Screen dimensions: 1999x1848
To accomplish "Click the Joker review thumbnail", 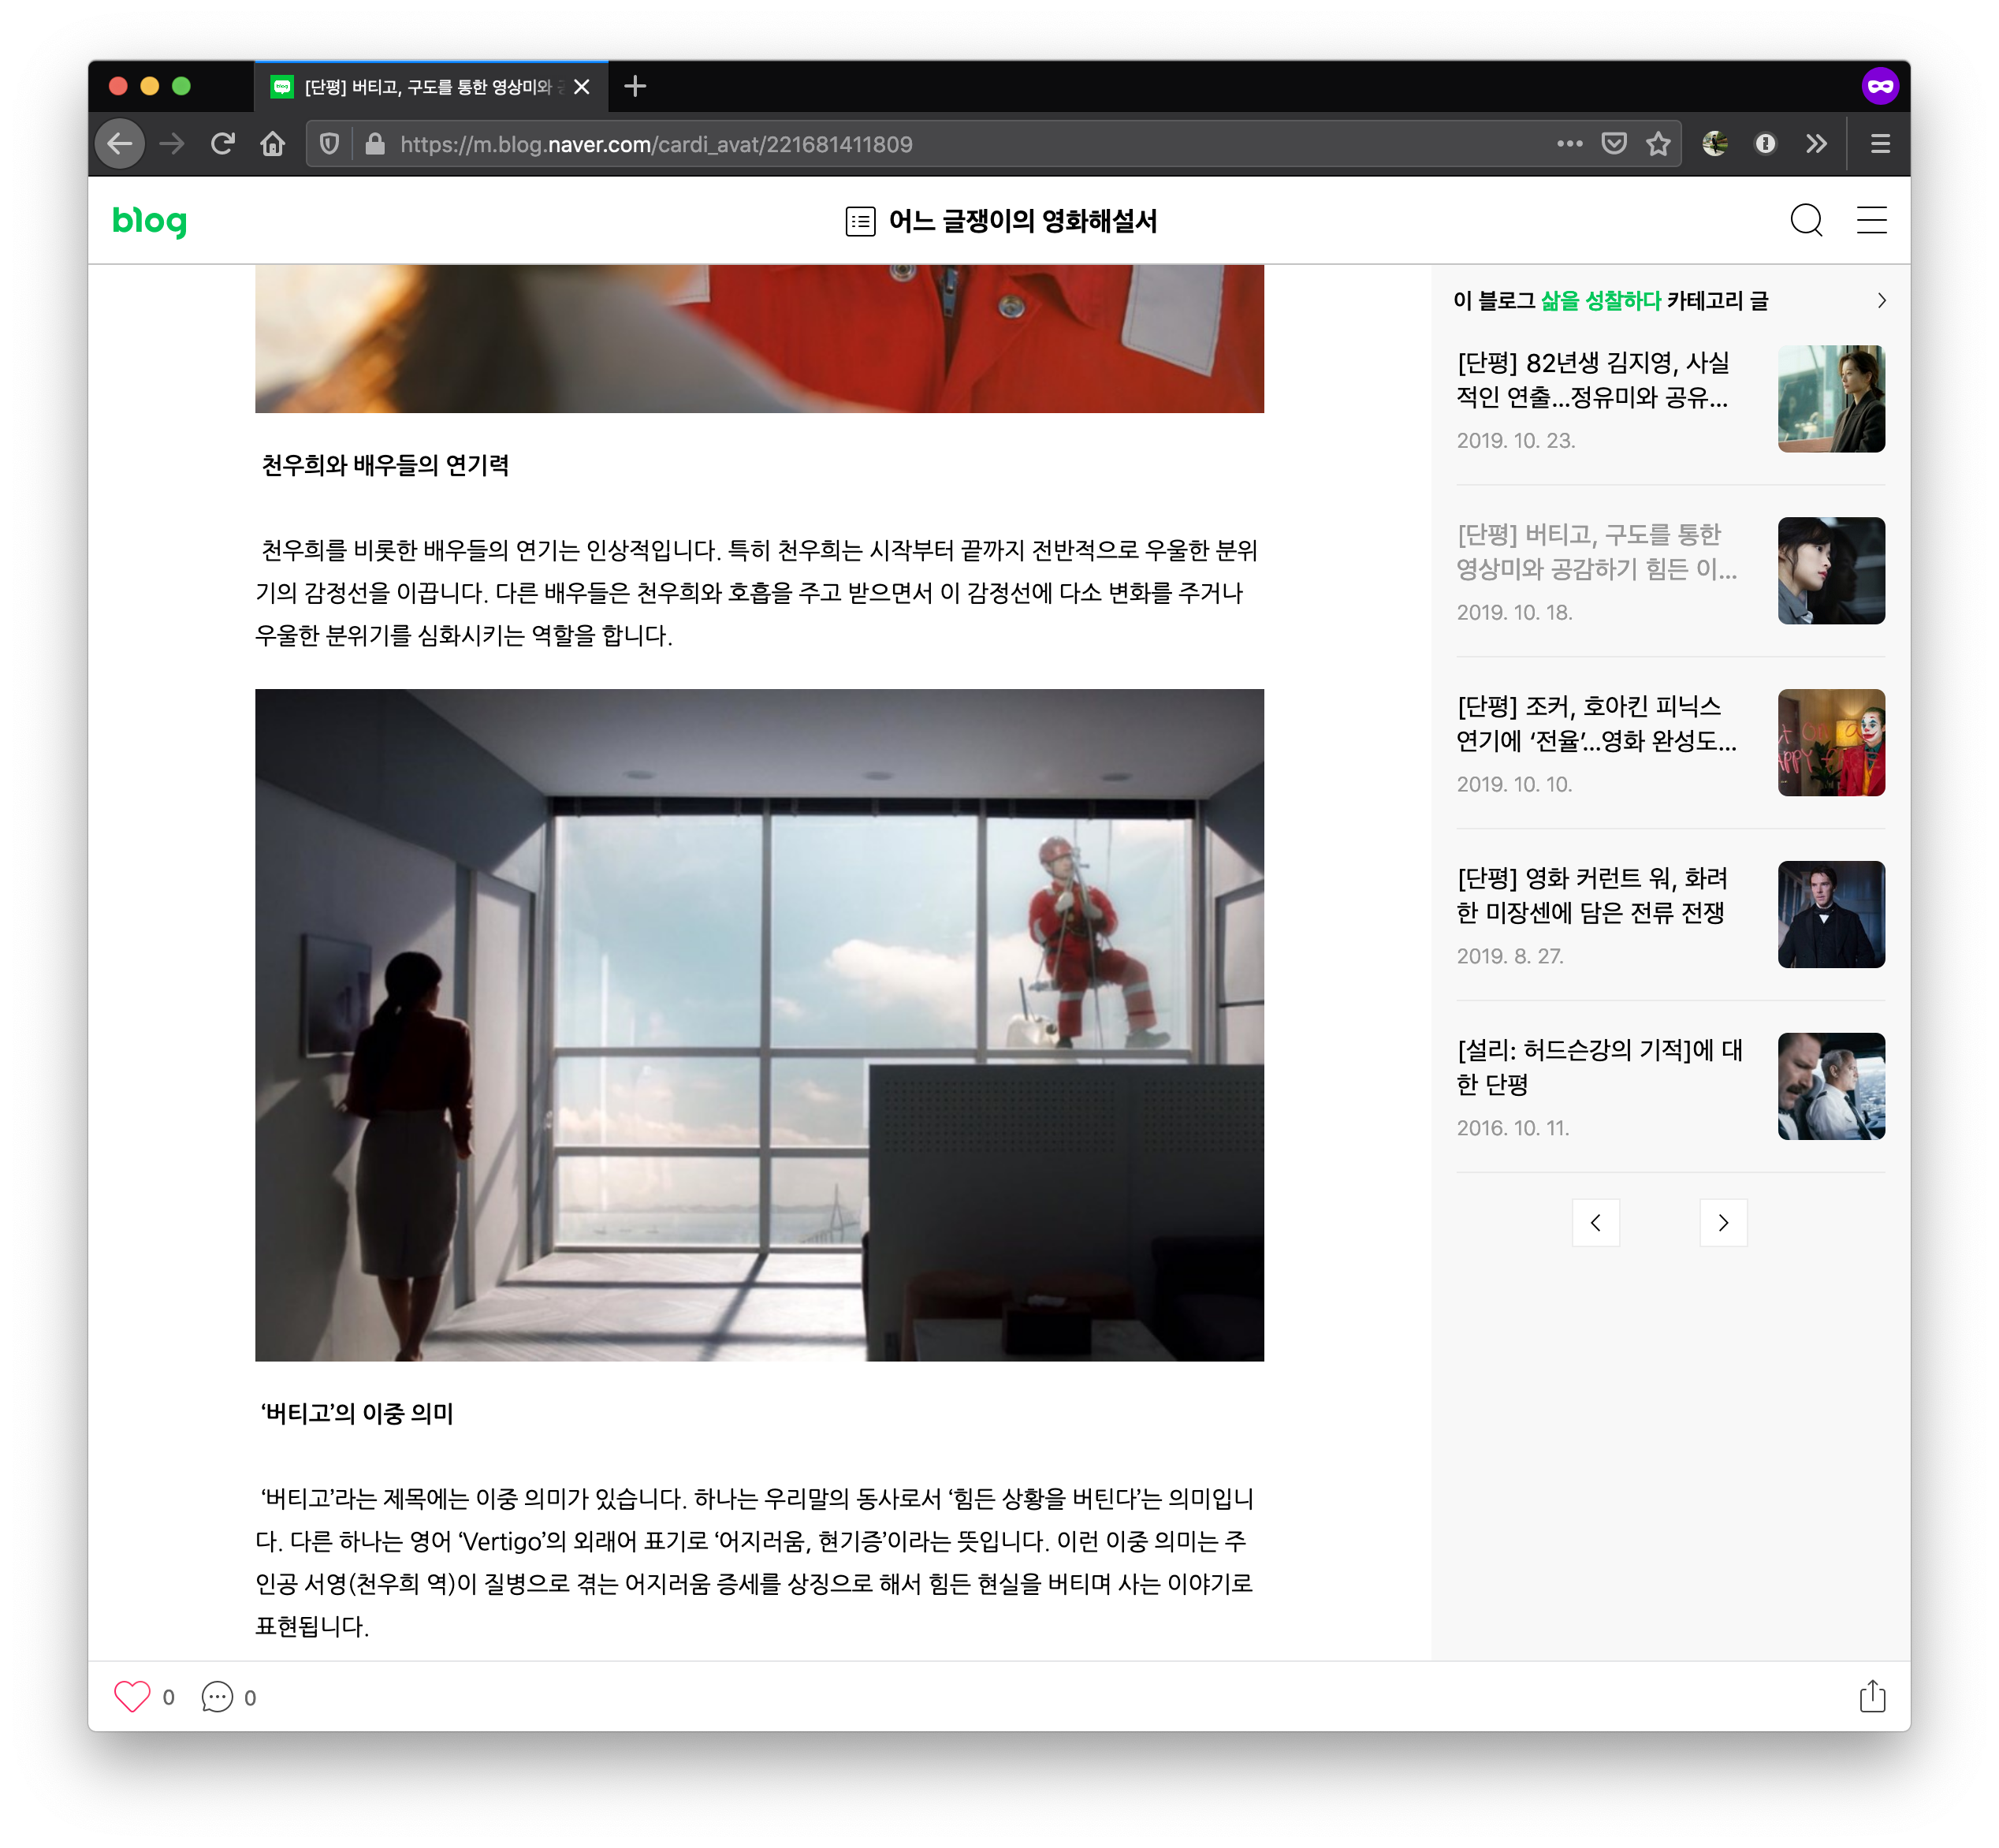I will tap(1830, 743).
